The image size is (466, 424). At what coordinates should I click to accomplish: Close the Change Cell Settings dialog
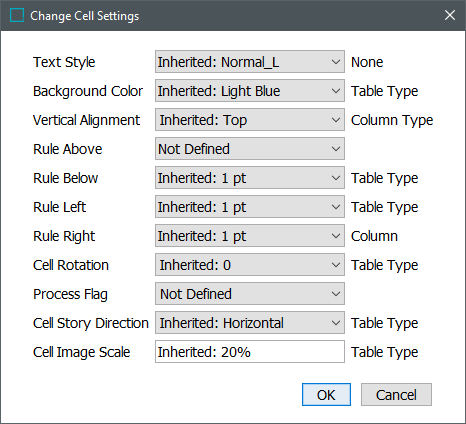click(450, 15)
